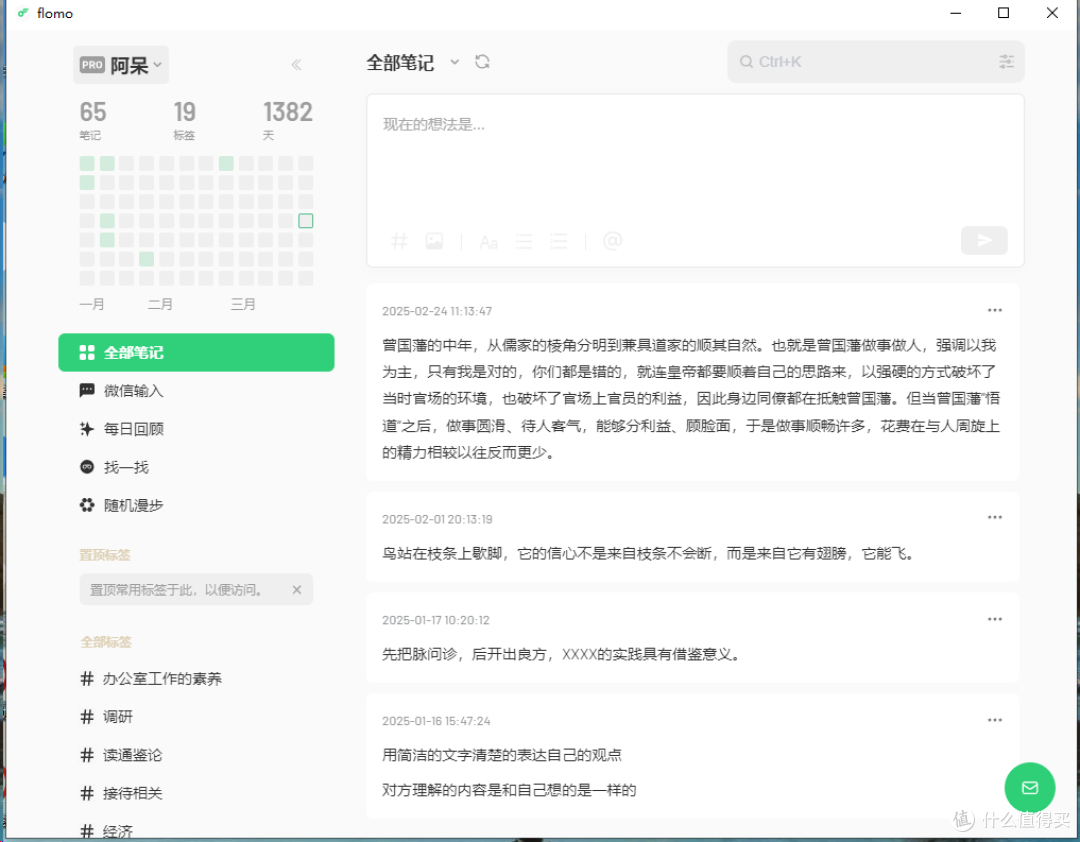Image resolution: width=1080 pixels, height=842 pixels.
Task: Open more options for 2025-02-24 note
Action: tap(995, 311)
